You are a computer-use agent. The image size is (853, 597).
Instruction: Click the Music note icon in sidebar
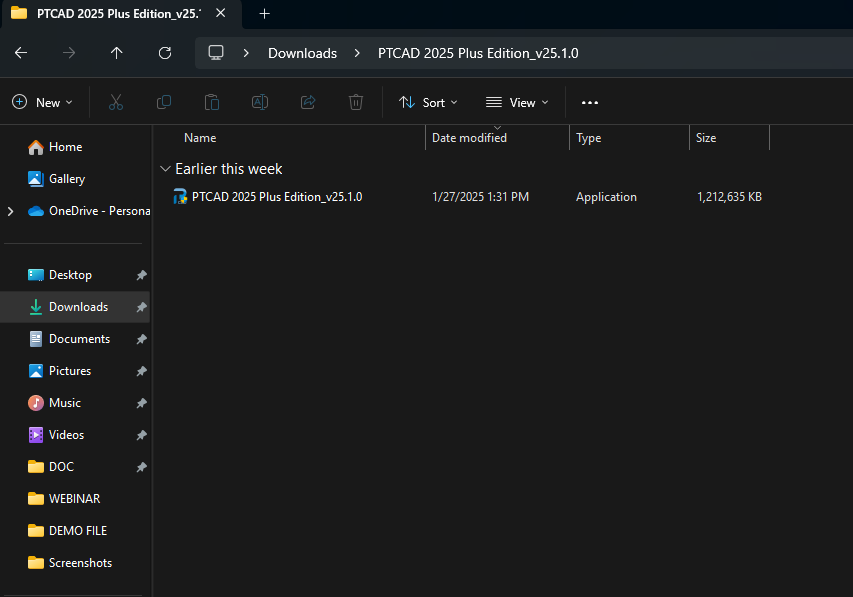point(36,403)
